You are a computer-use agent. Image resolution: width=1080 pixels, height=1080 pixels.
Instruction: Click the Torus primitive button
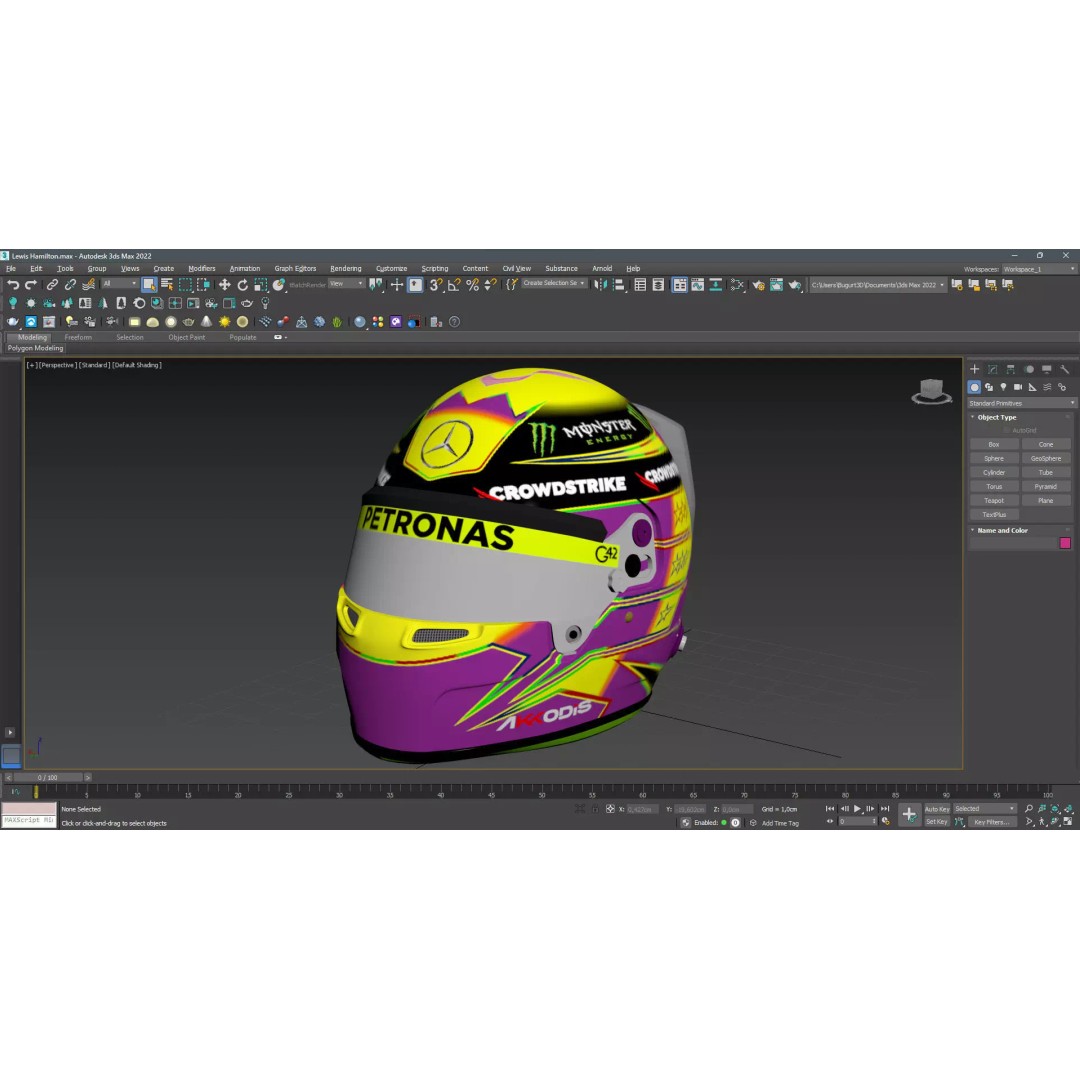[x=994, y=486]
